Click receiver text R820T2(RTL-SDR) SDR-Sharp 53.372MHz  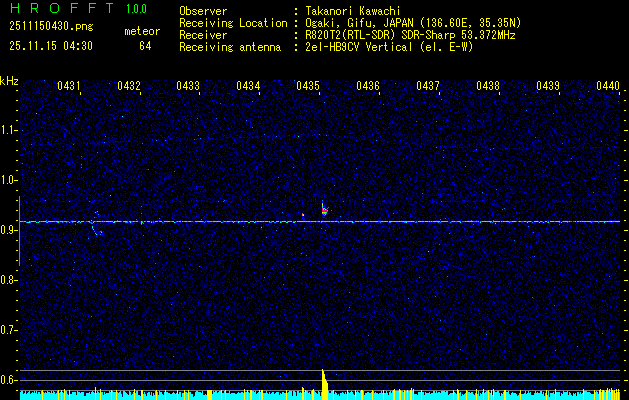pyautogui.click(x=408, y=35)
